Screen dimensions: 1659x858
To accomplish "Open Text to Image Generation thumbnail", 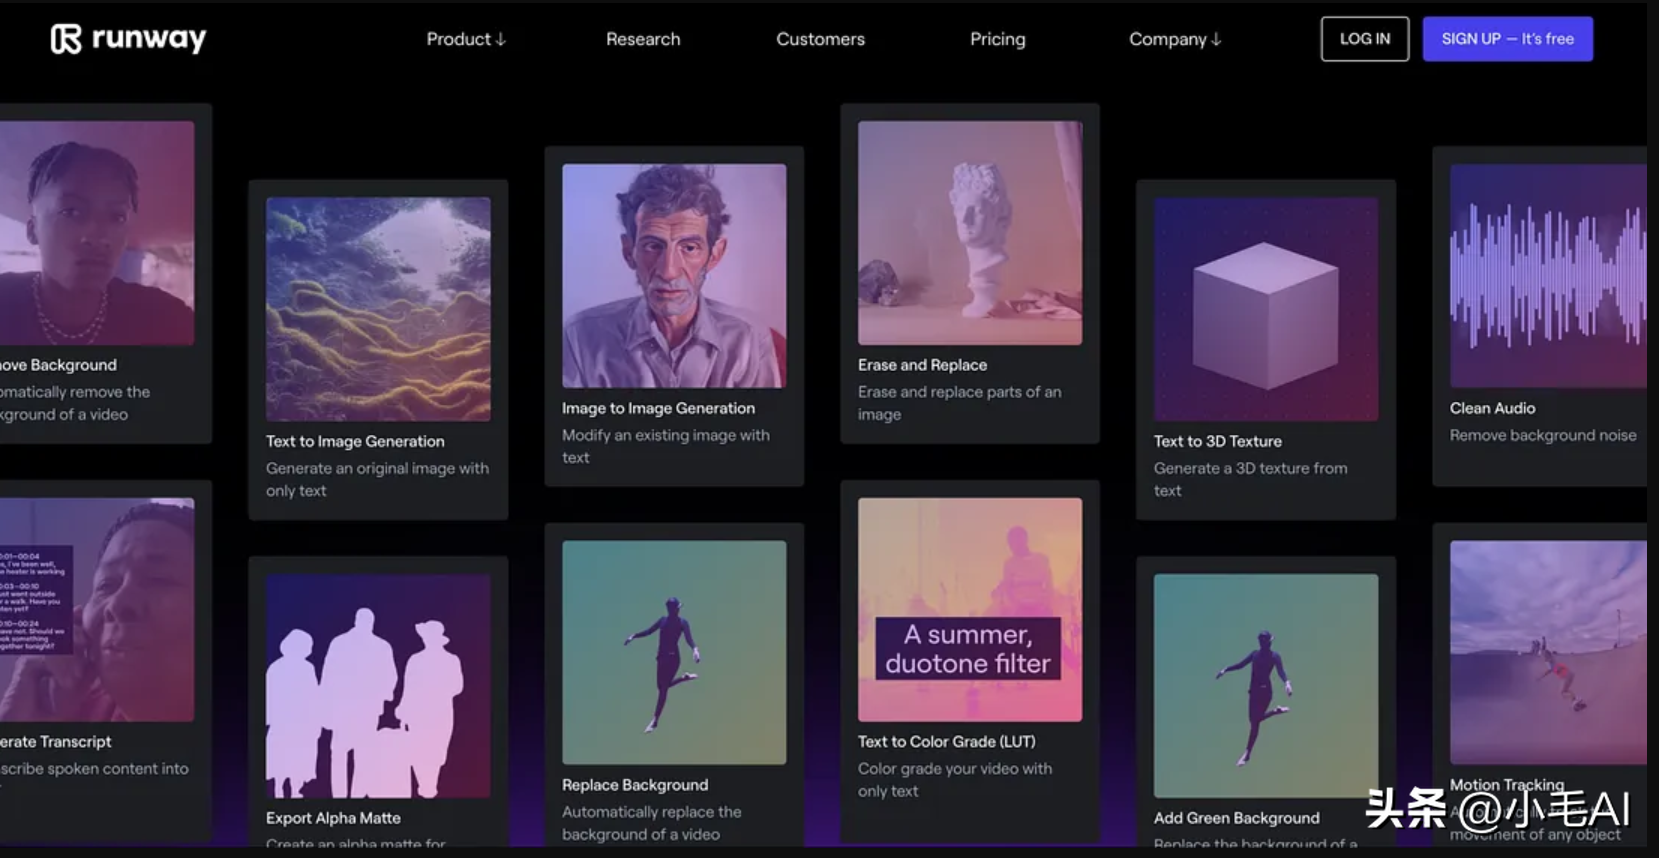I will pos(378,309).
